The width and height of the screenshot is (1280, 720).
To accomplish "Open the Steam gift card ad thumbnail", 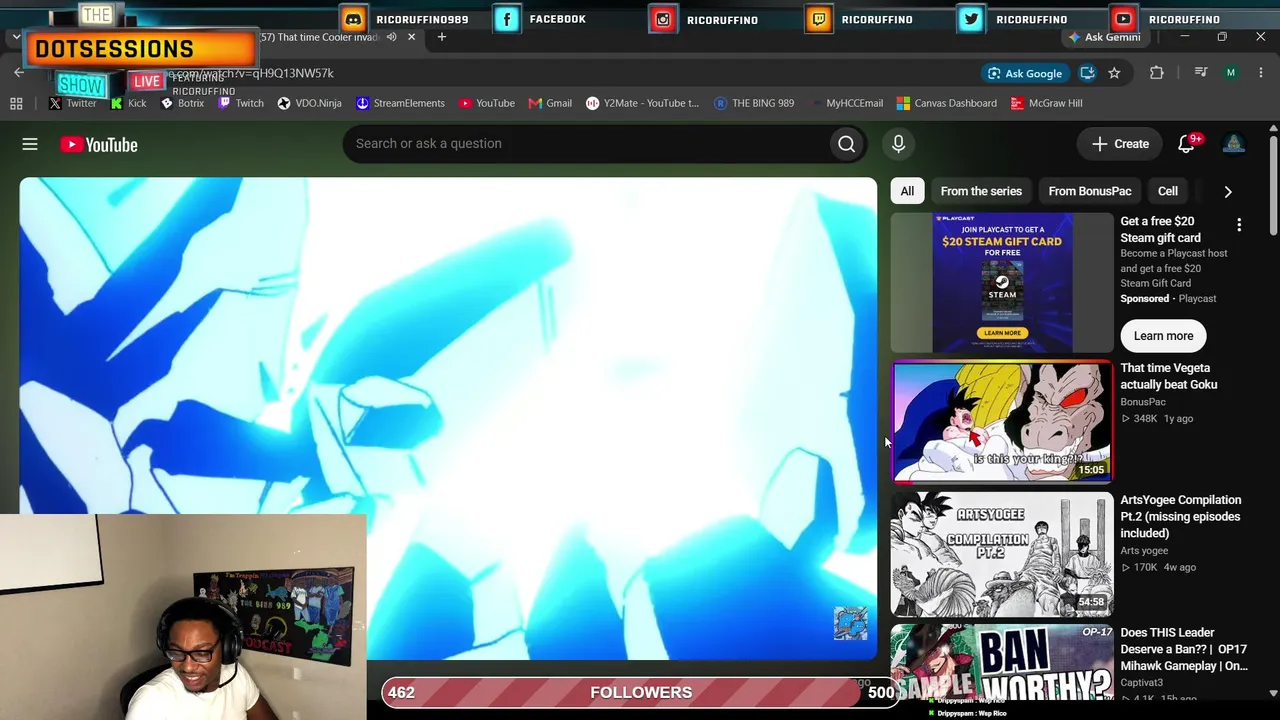I will [x=1002, y=283].
